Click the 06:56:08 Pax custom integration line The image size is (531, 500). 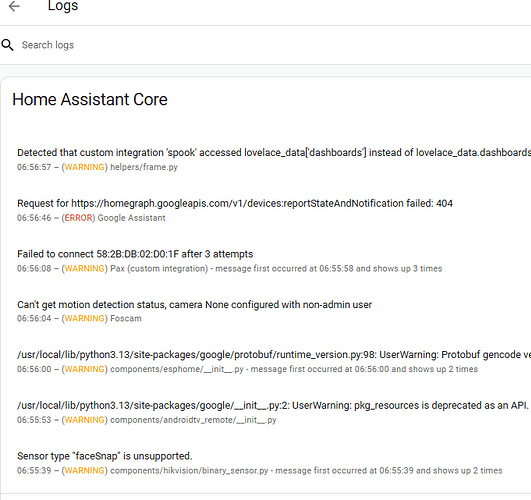pos(230,269)
